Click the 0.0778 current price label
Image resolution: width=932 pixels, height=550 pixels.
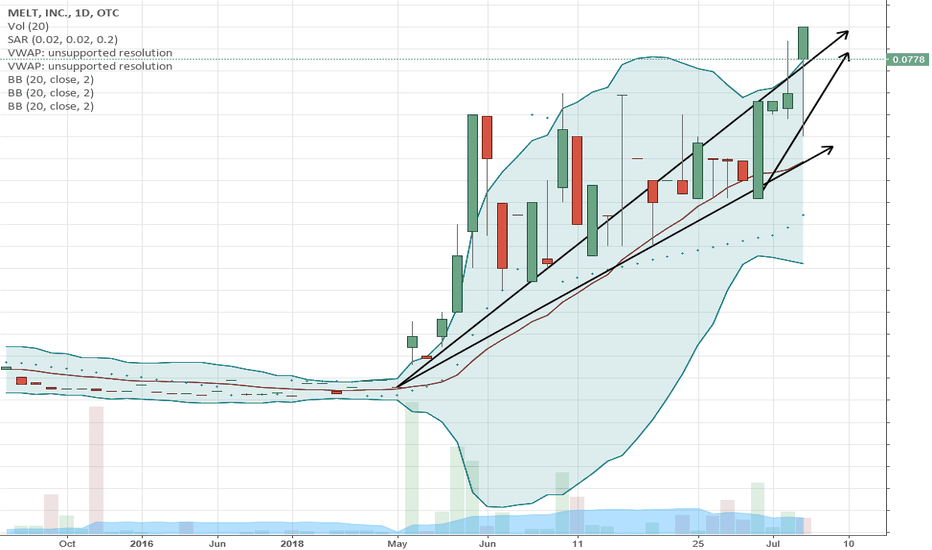(x=906, y=59)
